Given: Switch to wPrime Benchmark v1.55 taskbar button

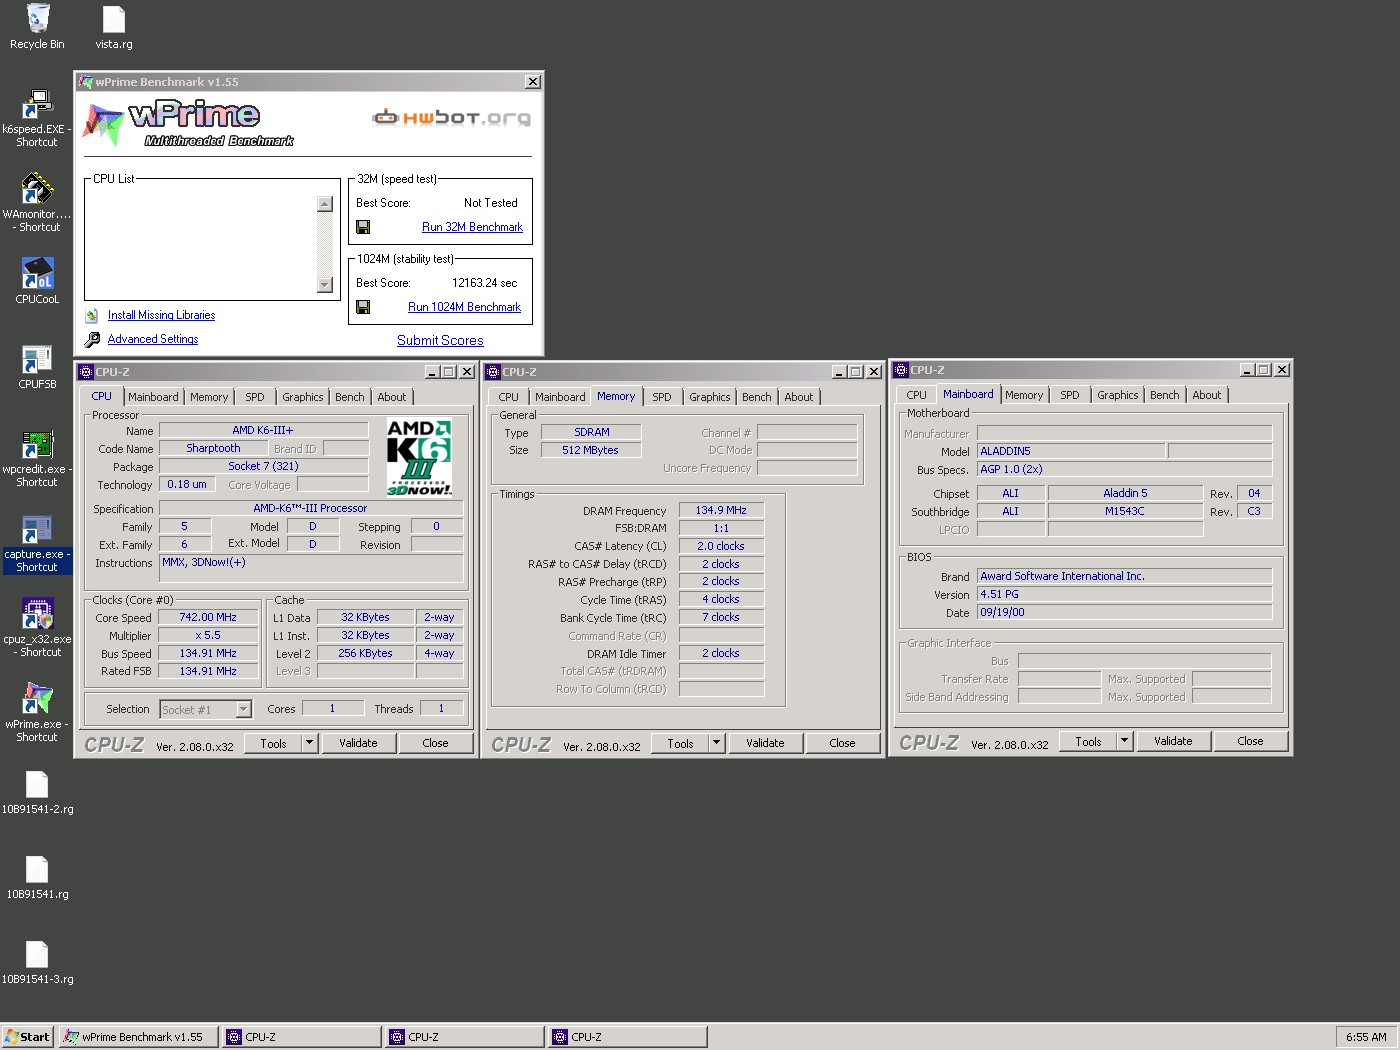Looking at the screenshot, I should pyautogui.click(x=138, y=1037).
